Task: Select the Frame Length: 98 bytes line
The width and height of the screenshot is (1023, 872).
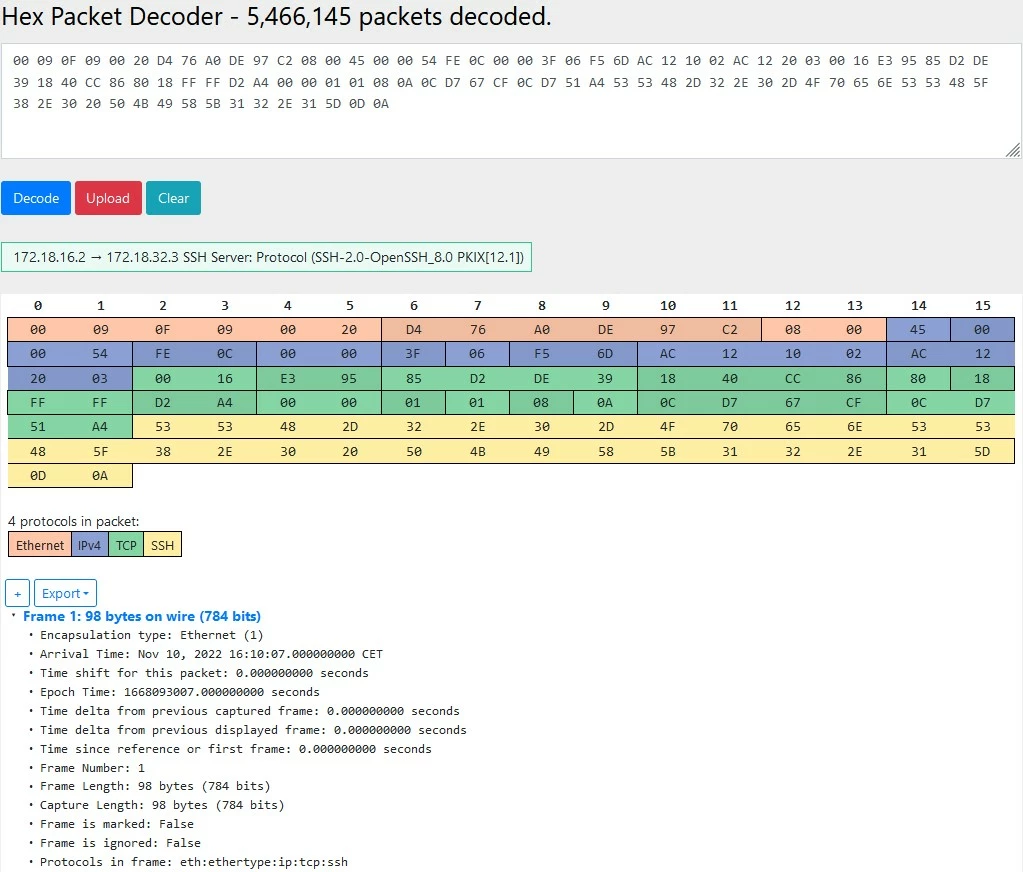Action: (x=155, y=786)
